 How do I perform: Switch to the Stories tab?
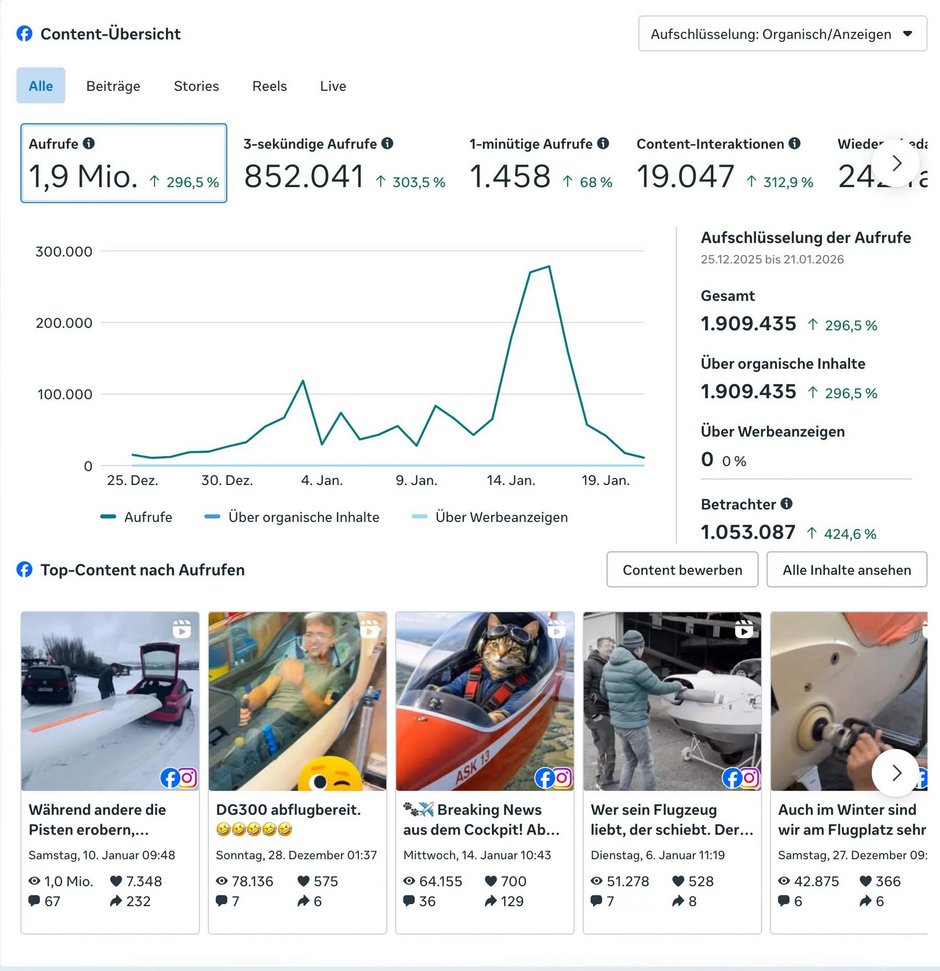pyautogui.click(x=196, y=86)
